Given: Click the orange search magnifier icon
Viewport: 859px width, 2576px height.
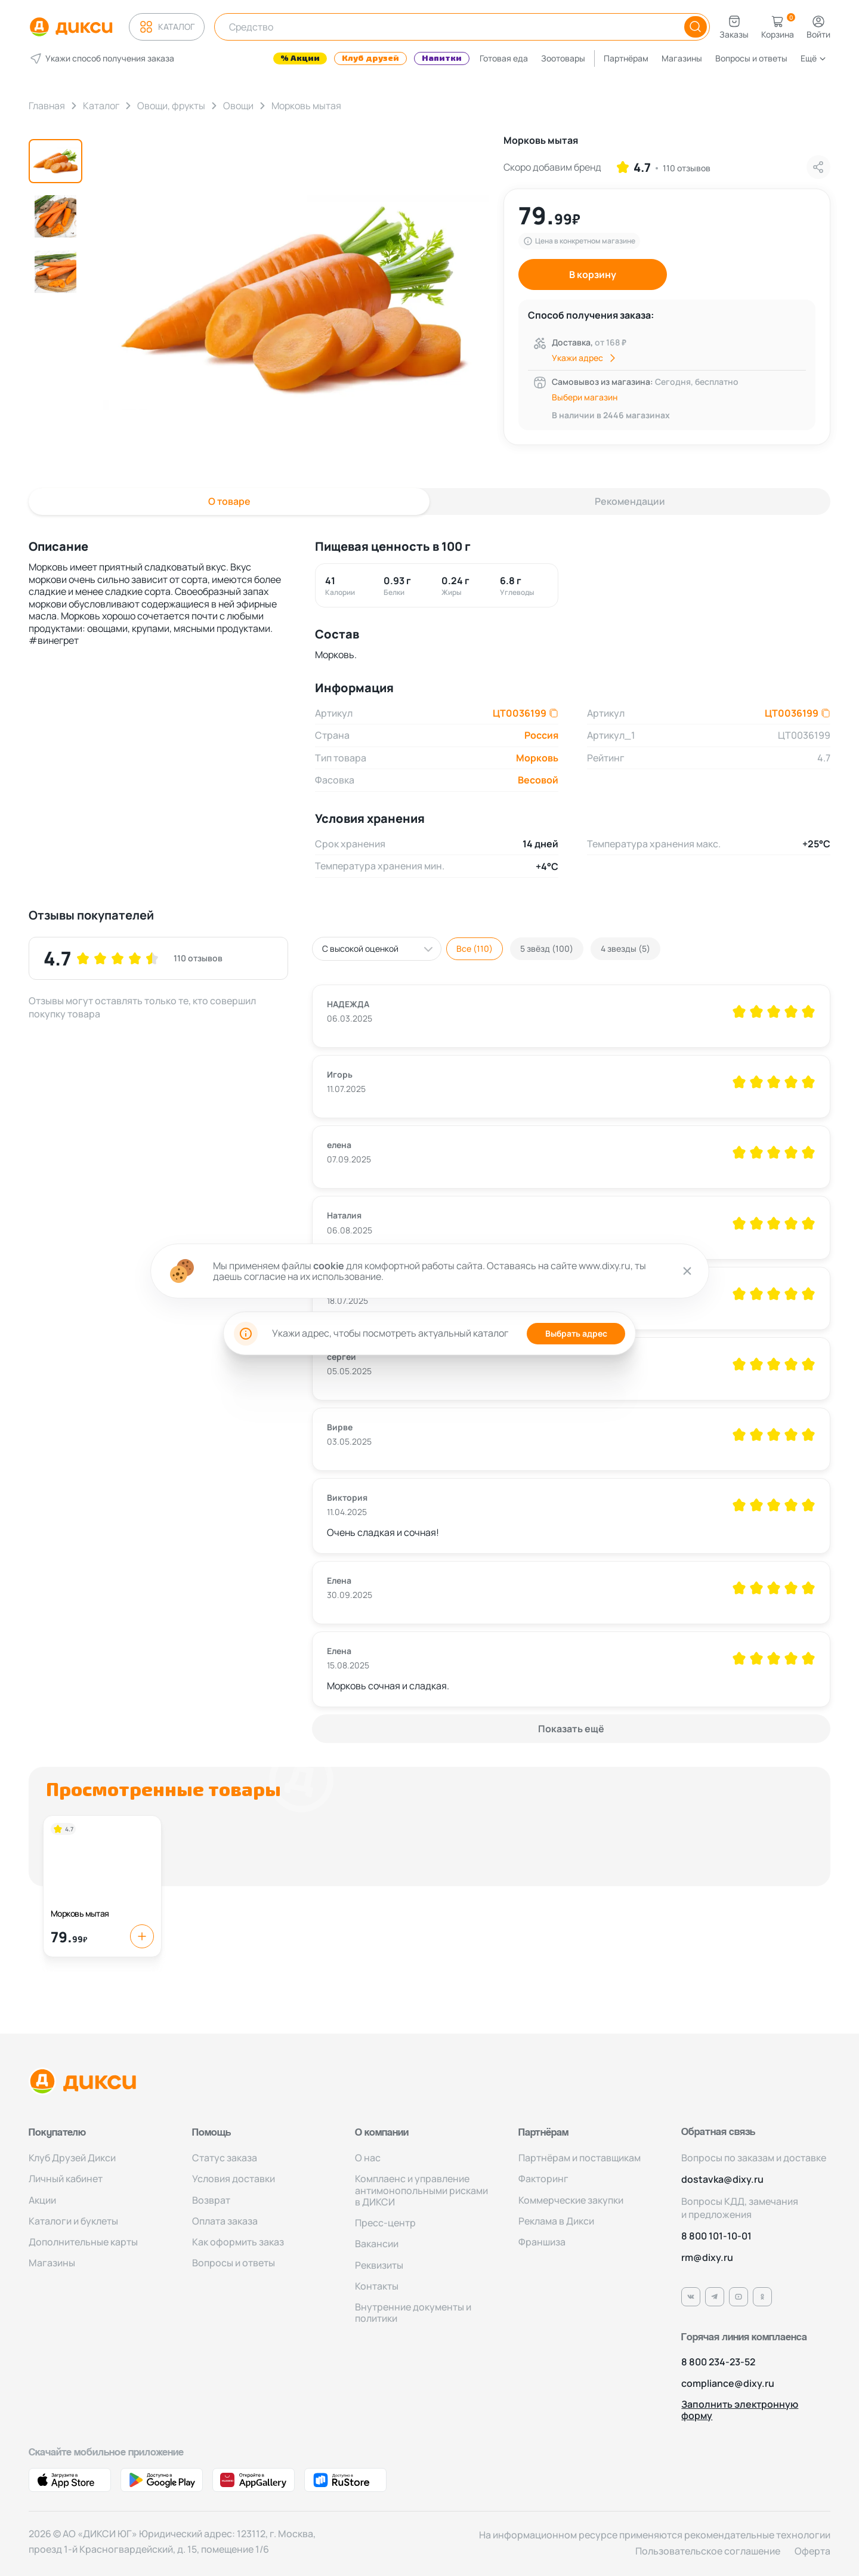Looking at the screenshot, I should point(694,27).
